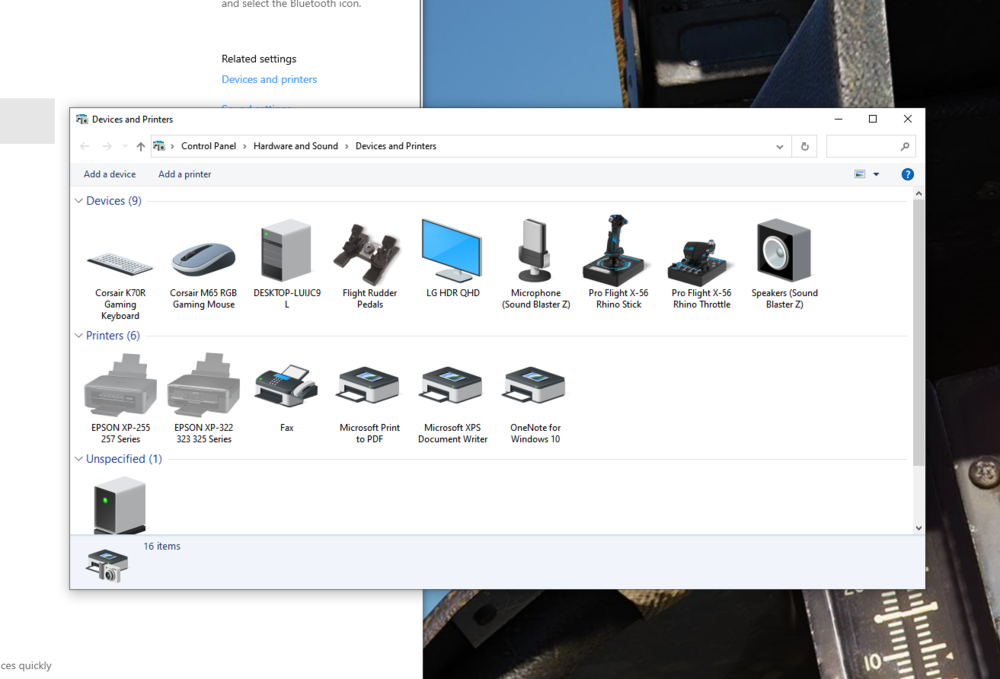1000x679 pixels.
Task: Collapse the Printers (6) group
Action: (x=78, y=335)
